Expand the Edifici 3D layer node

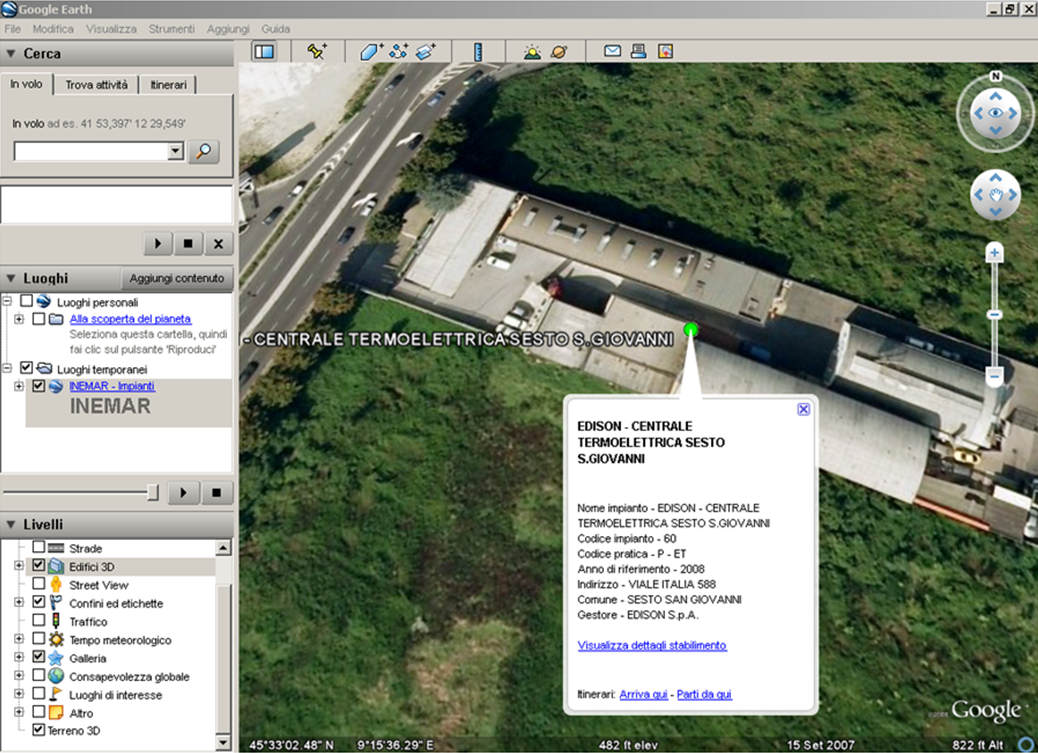click(x=19, y=566)
